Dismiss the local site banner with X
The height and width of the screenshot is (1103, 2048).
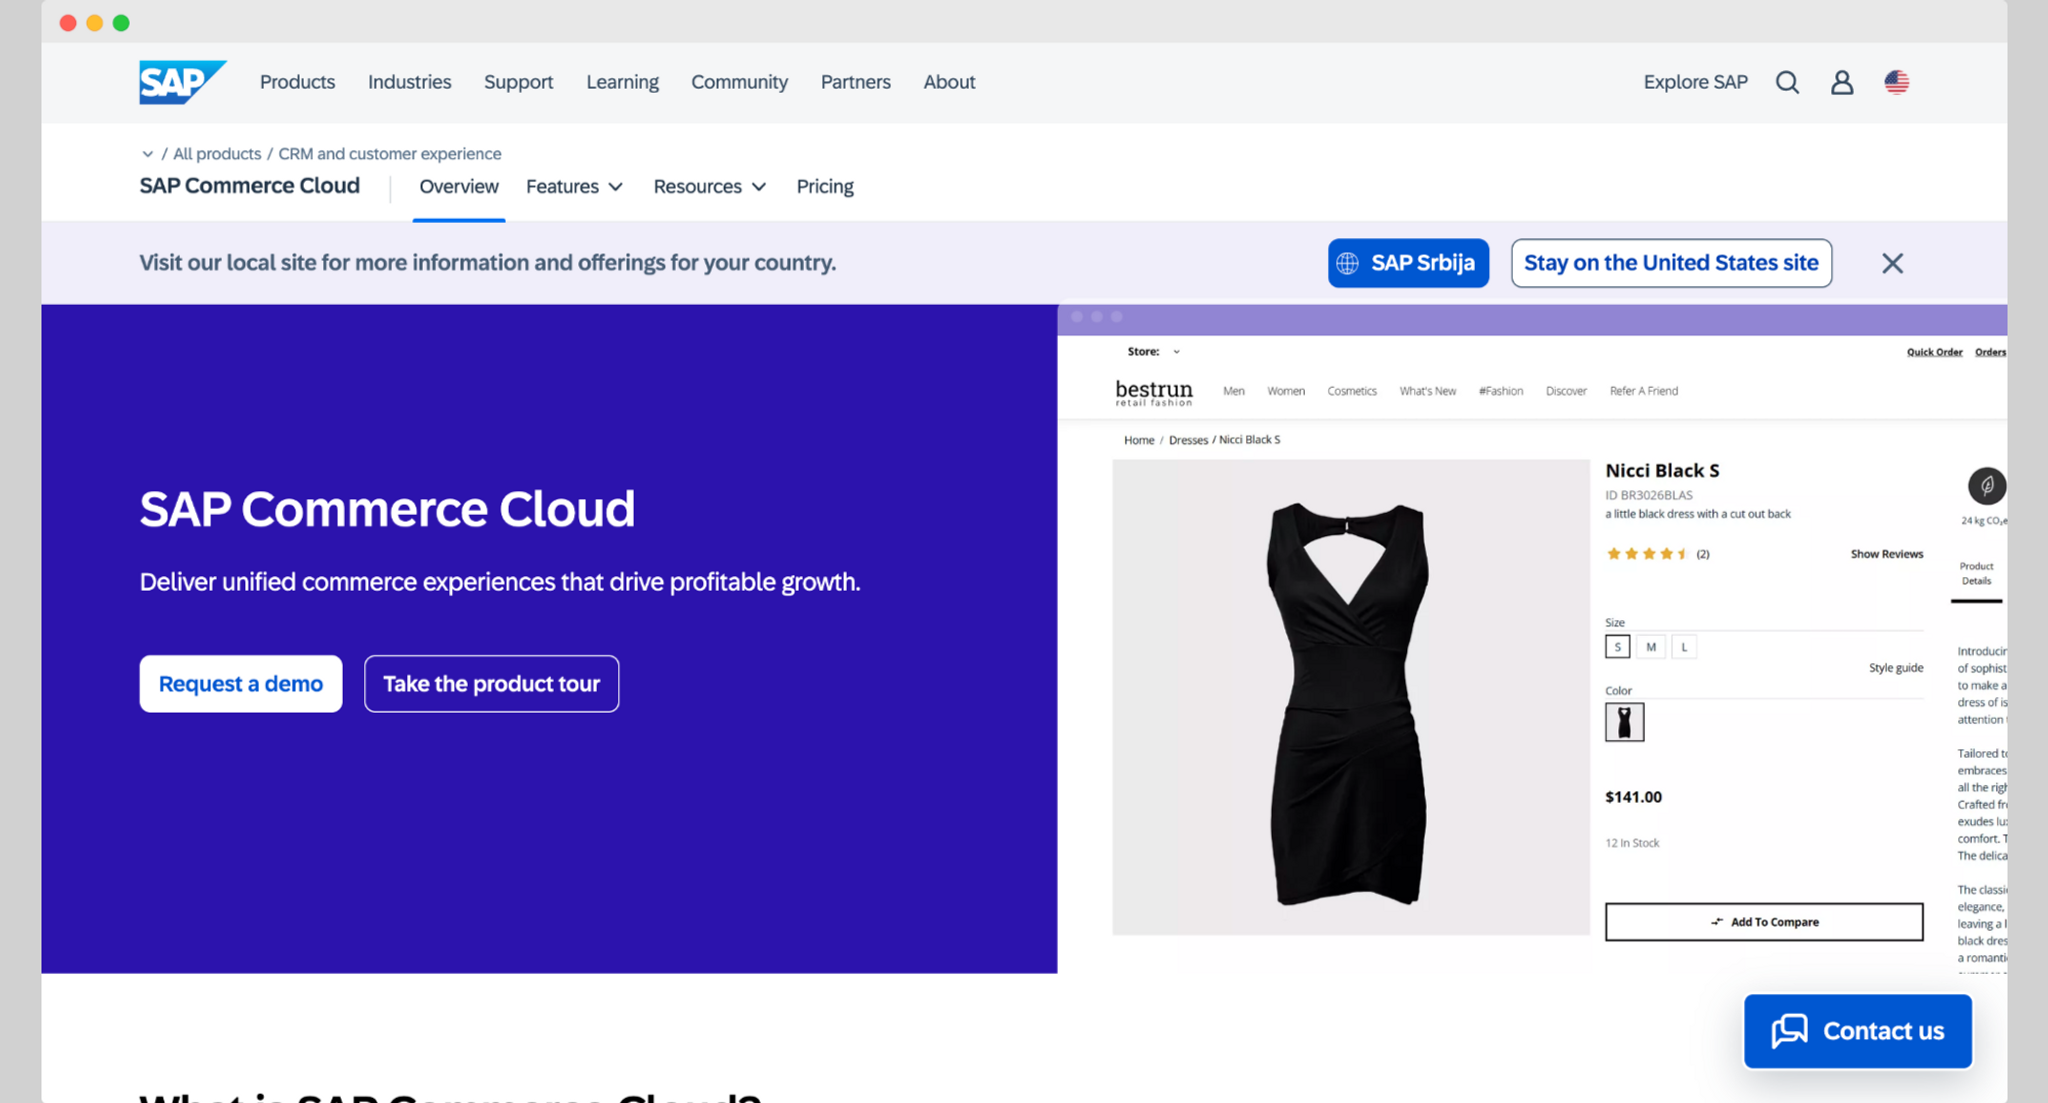click(x=1892, y=263)
